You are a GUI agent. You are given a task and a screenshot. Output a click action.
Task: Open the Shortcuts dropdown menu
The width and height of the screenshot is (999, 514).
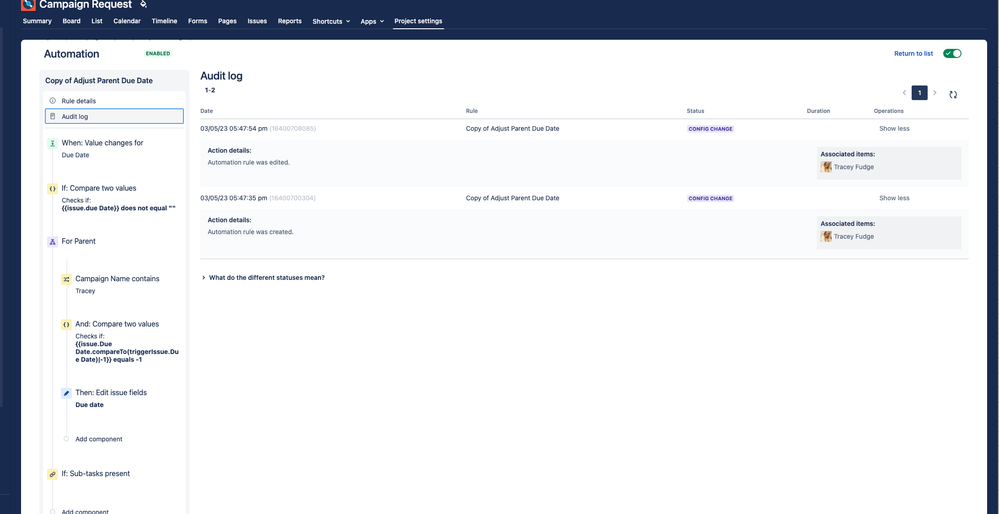click(331, 21)
